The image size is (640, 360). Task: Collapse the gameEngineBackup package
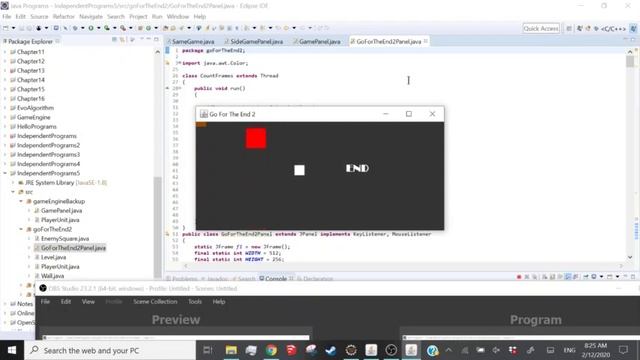coord(21,201)
